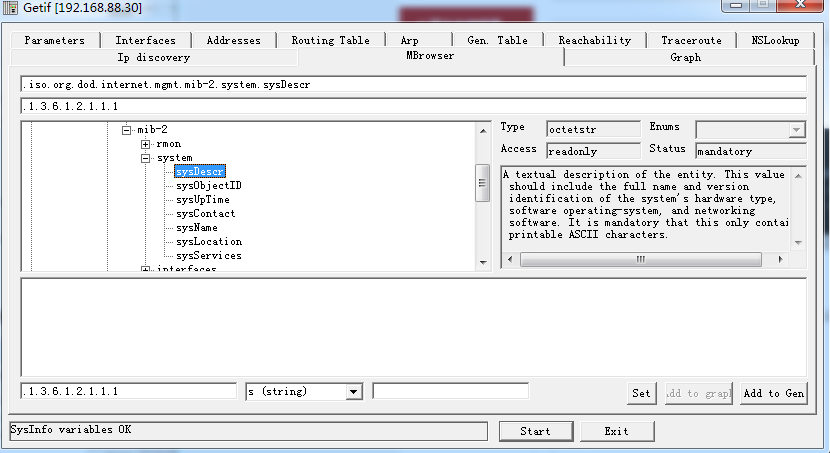Click the empty value input field
Image resolution: width=830 pixels, height=453 pixels.
[450, 391]
